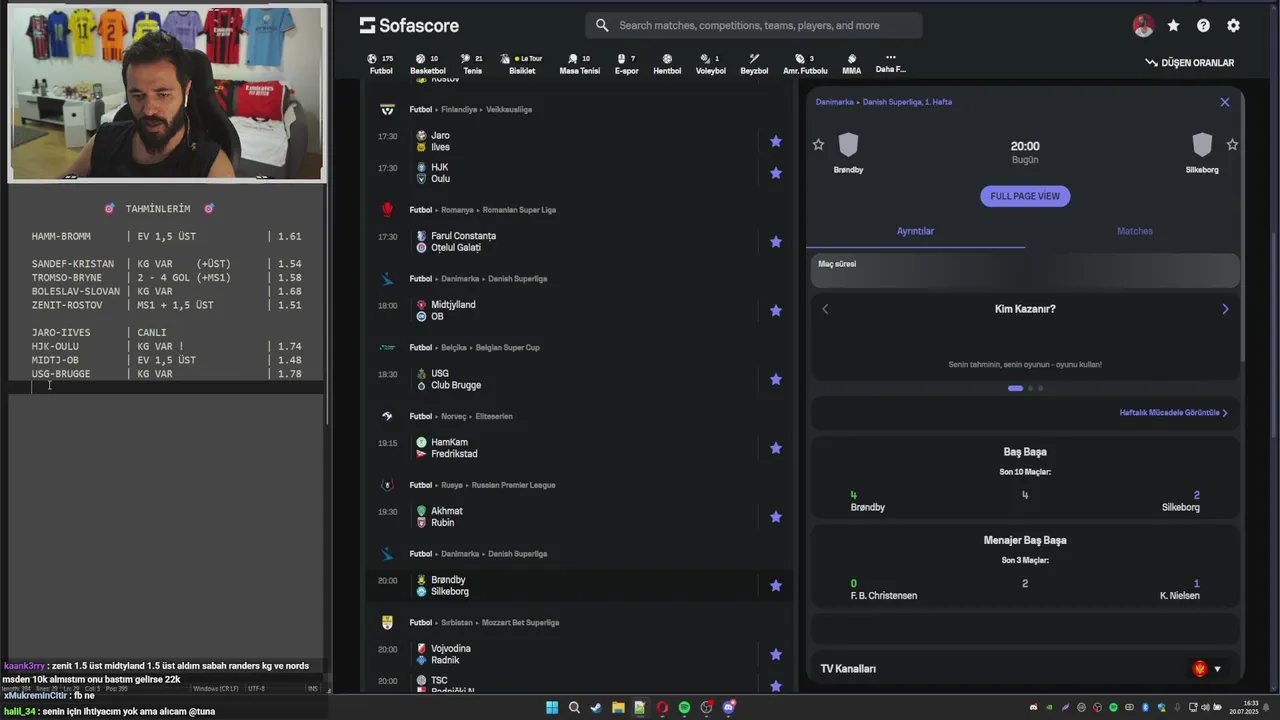The height and width of the screenshot is (720, 1280).
Task: Open the Veikkausliiga league header
Action: 509,109
